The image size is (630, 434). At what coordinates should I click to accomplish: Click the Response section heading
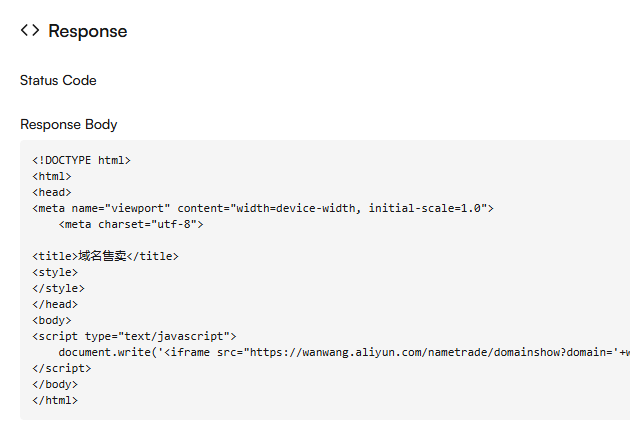coord(88,31)
